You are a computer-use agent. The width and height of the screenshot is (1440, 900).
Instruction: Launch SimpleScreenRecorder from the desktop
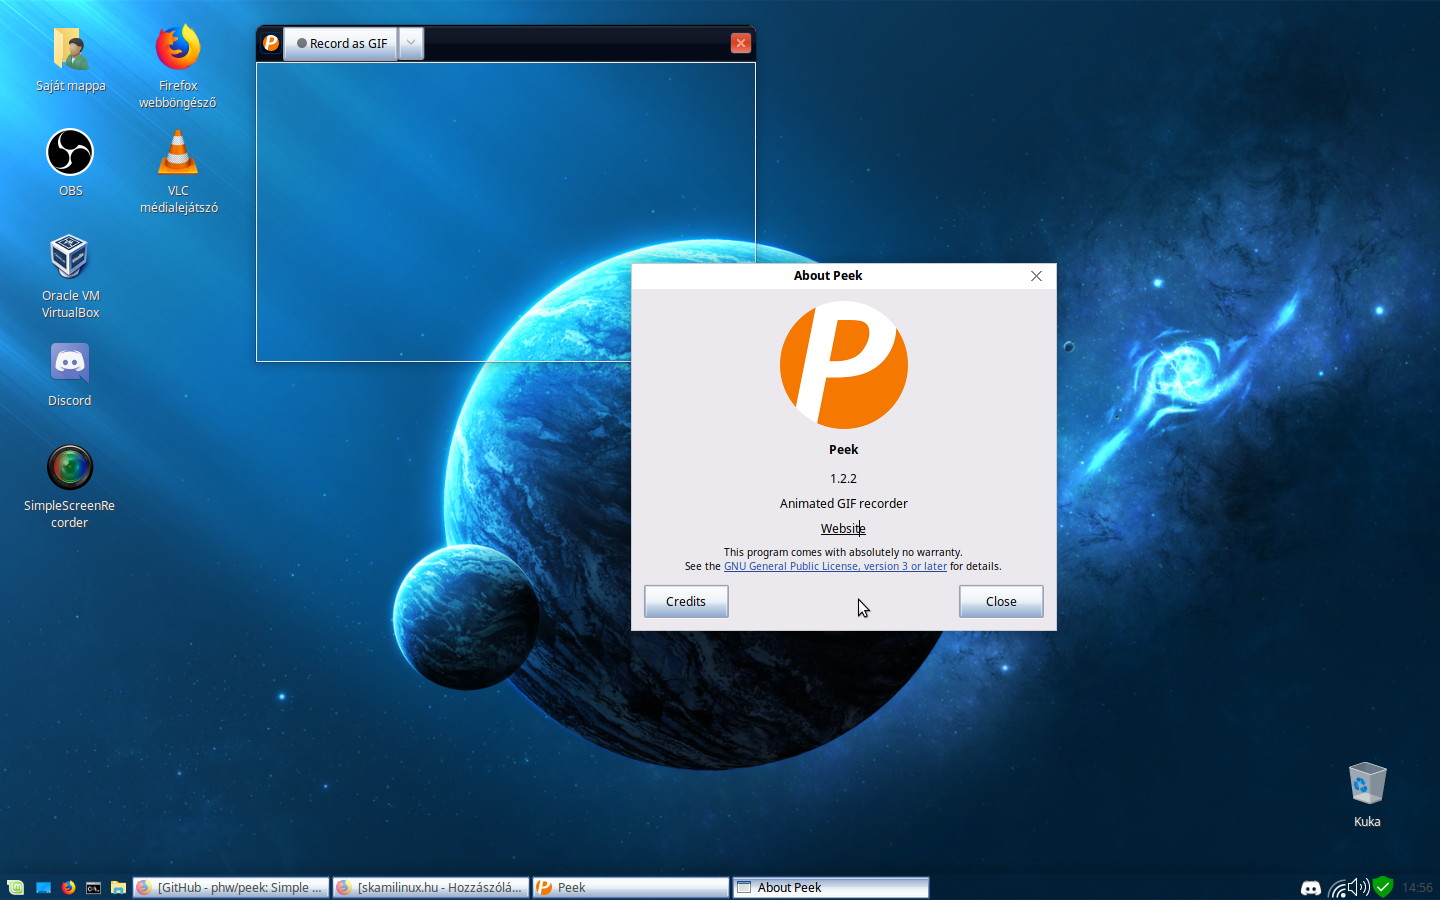tap(70, 486)
